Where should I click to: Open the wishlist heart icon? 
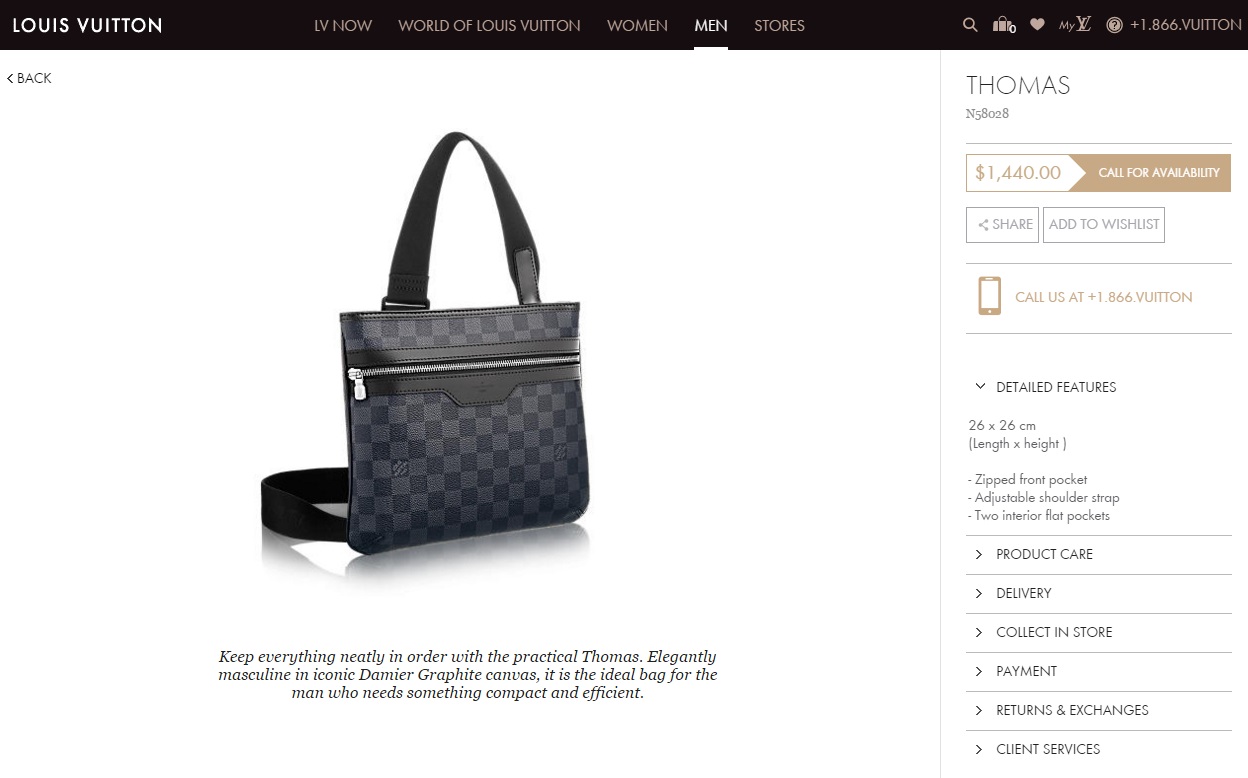(1037, 25)
